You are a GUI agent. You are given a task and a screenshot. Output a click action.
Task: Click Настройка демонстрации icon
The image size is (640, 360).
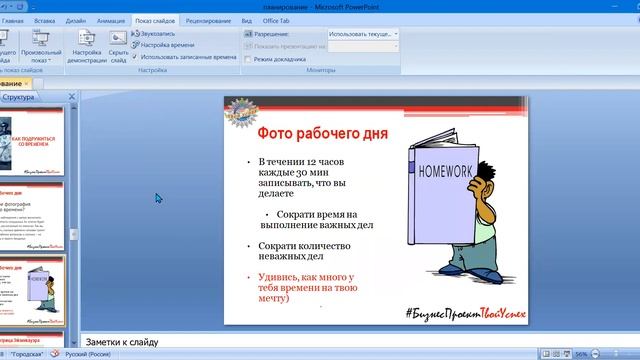pyautogui.click(x=87, y=38)
